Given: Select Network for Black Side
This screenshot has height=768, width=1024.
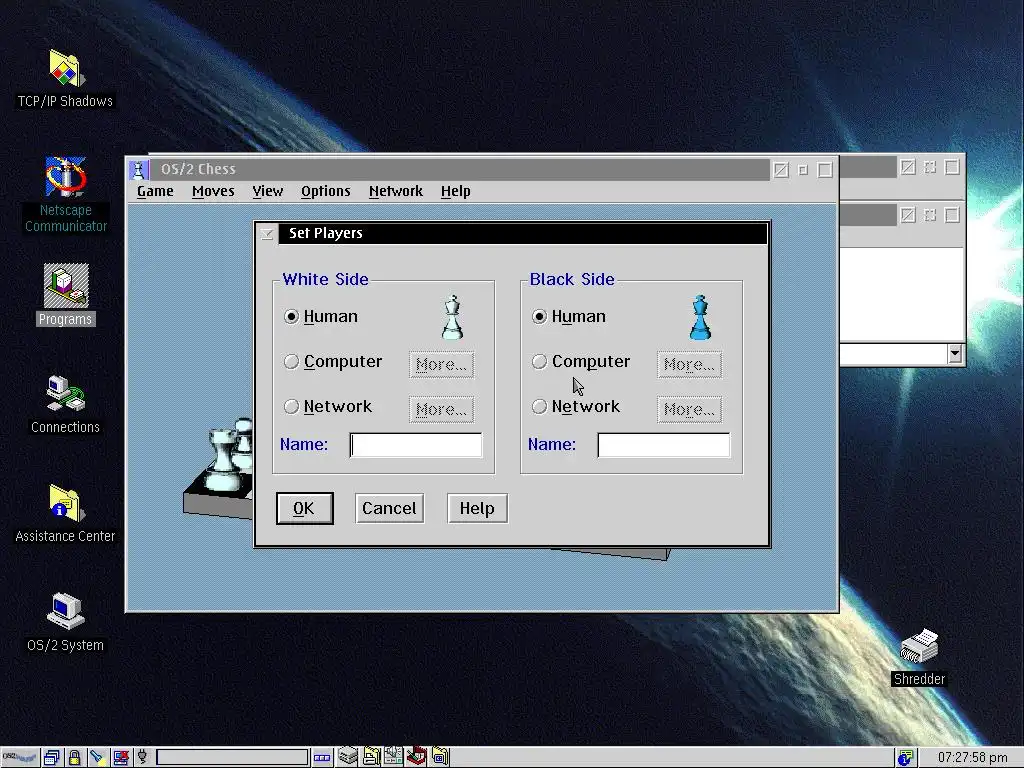Looking at the screenshot, I should 577,407.
